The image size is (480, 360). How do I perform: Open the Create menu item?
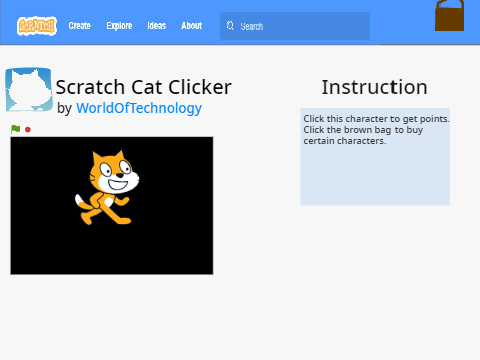(x=79, y=26)
